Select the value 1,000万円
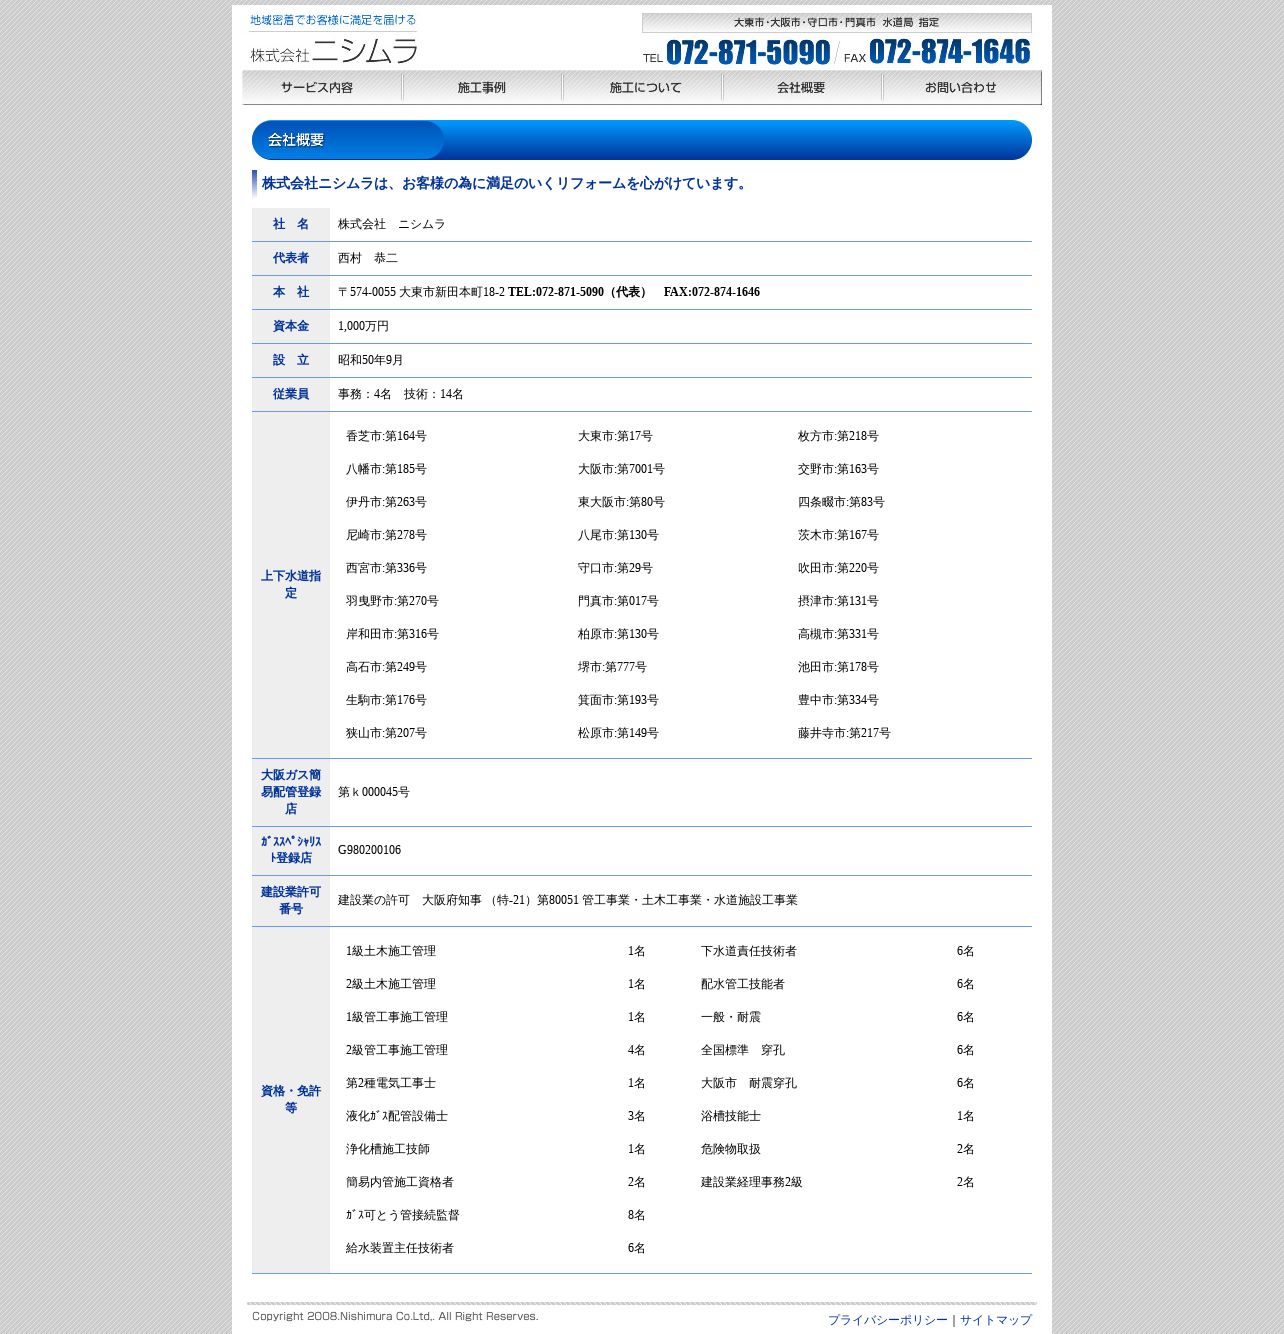The image size is (1284, 1334). (363, 326)
